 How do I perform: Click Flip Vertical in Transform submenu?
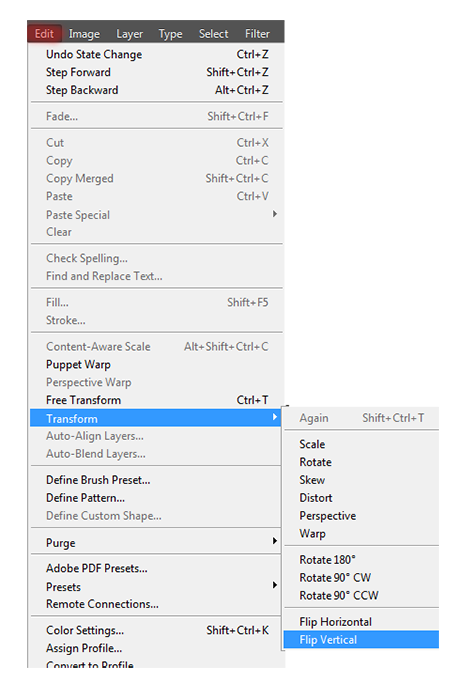[361, 639]
